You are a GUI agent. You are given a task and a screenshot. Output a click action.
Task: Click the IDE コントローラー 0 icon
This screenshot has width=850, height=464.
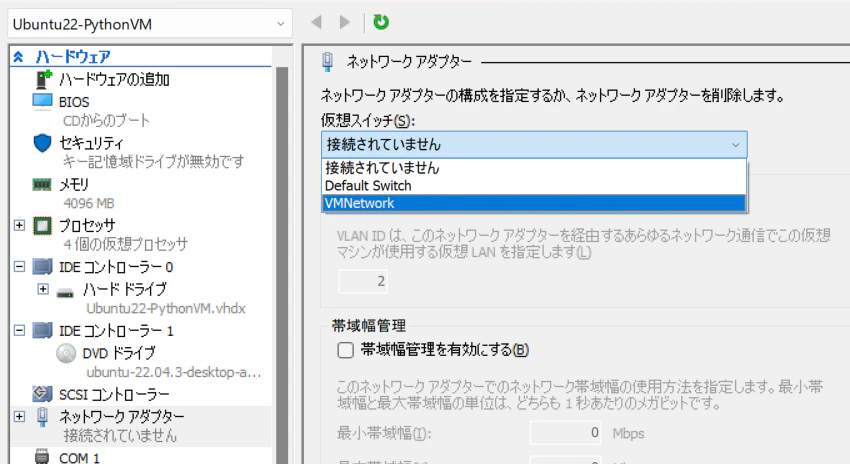[x=42, y=267]
